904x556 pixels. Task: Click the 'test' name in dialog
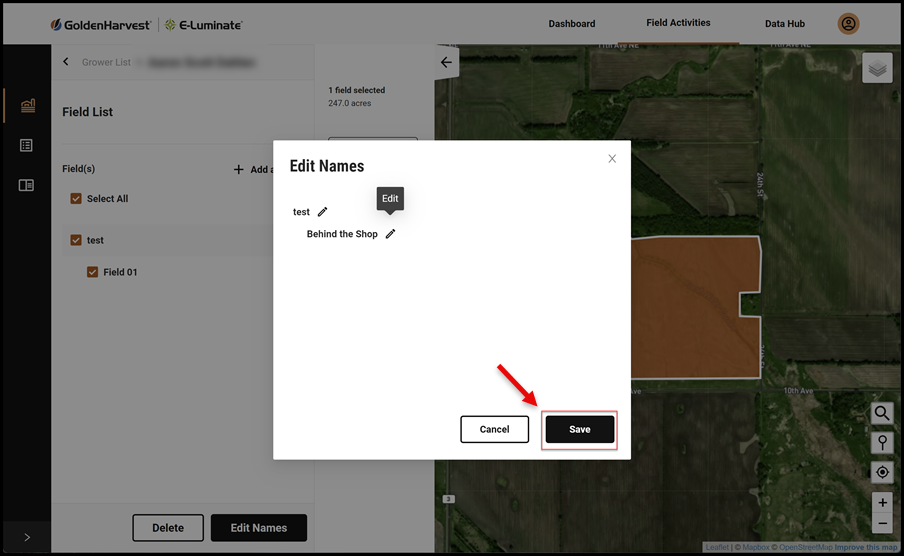click(x=301, y=212)
